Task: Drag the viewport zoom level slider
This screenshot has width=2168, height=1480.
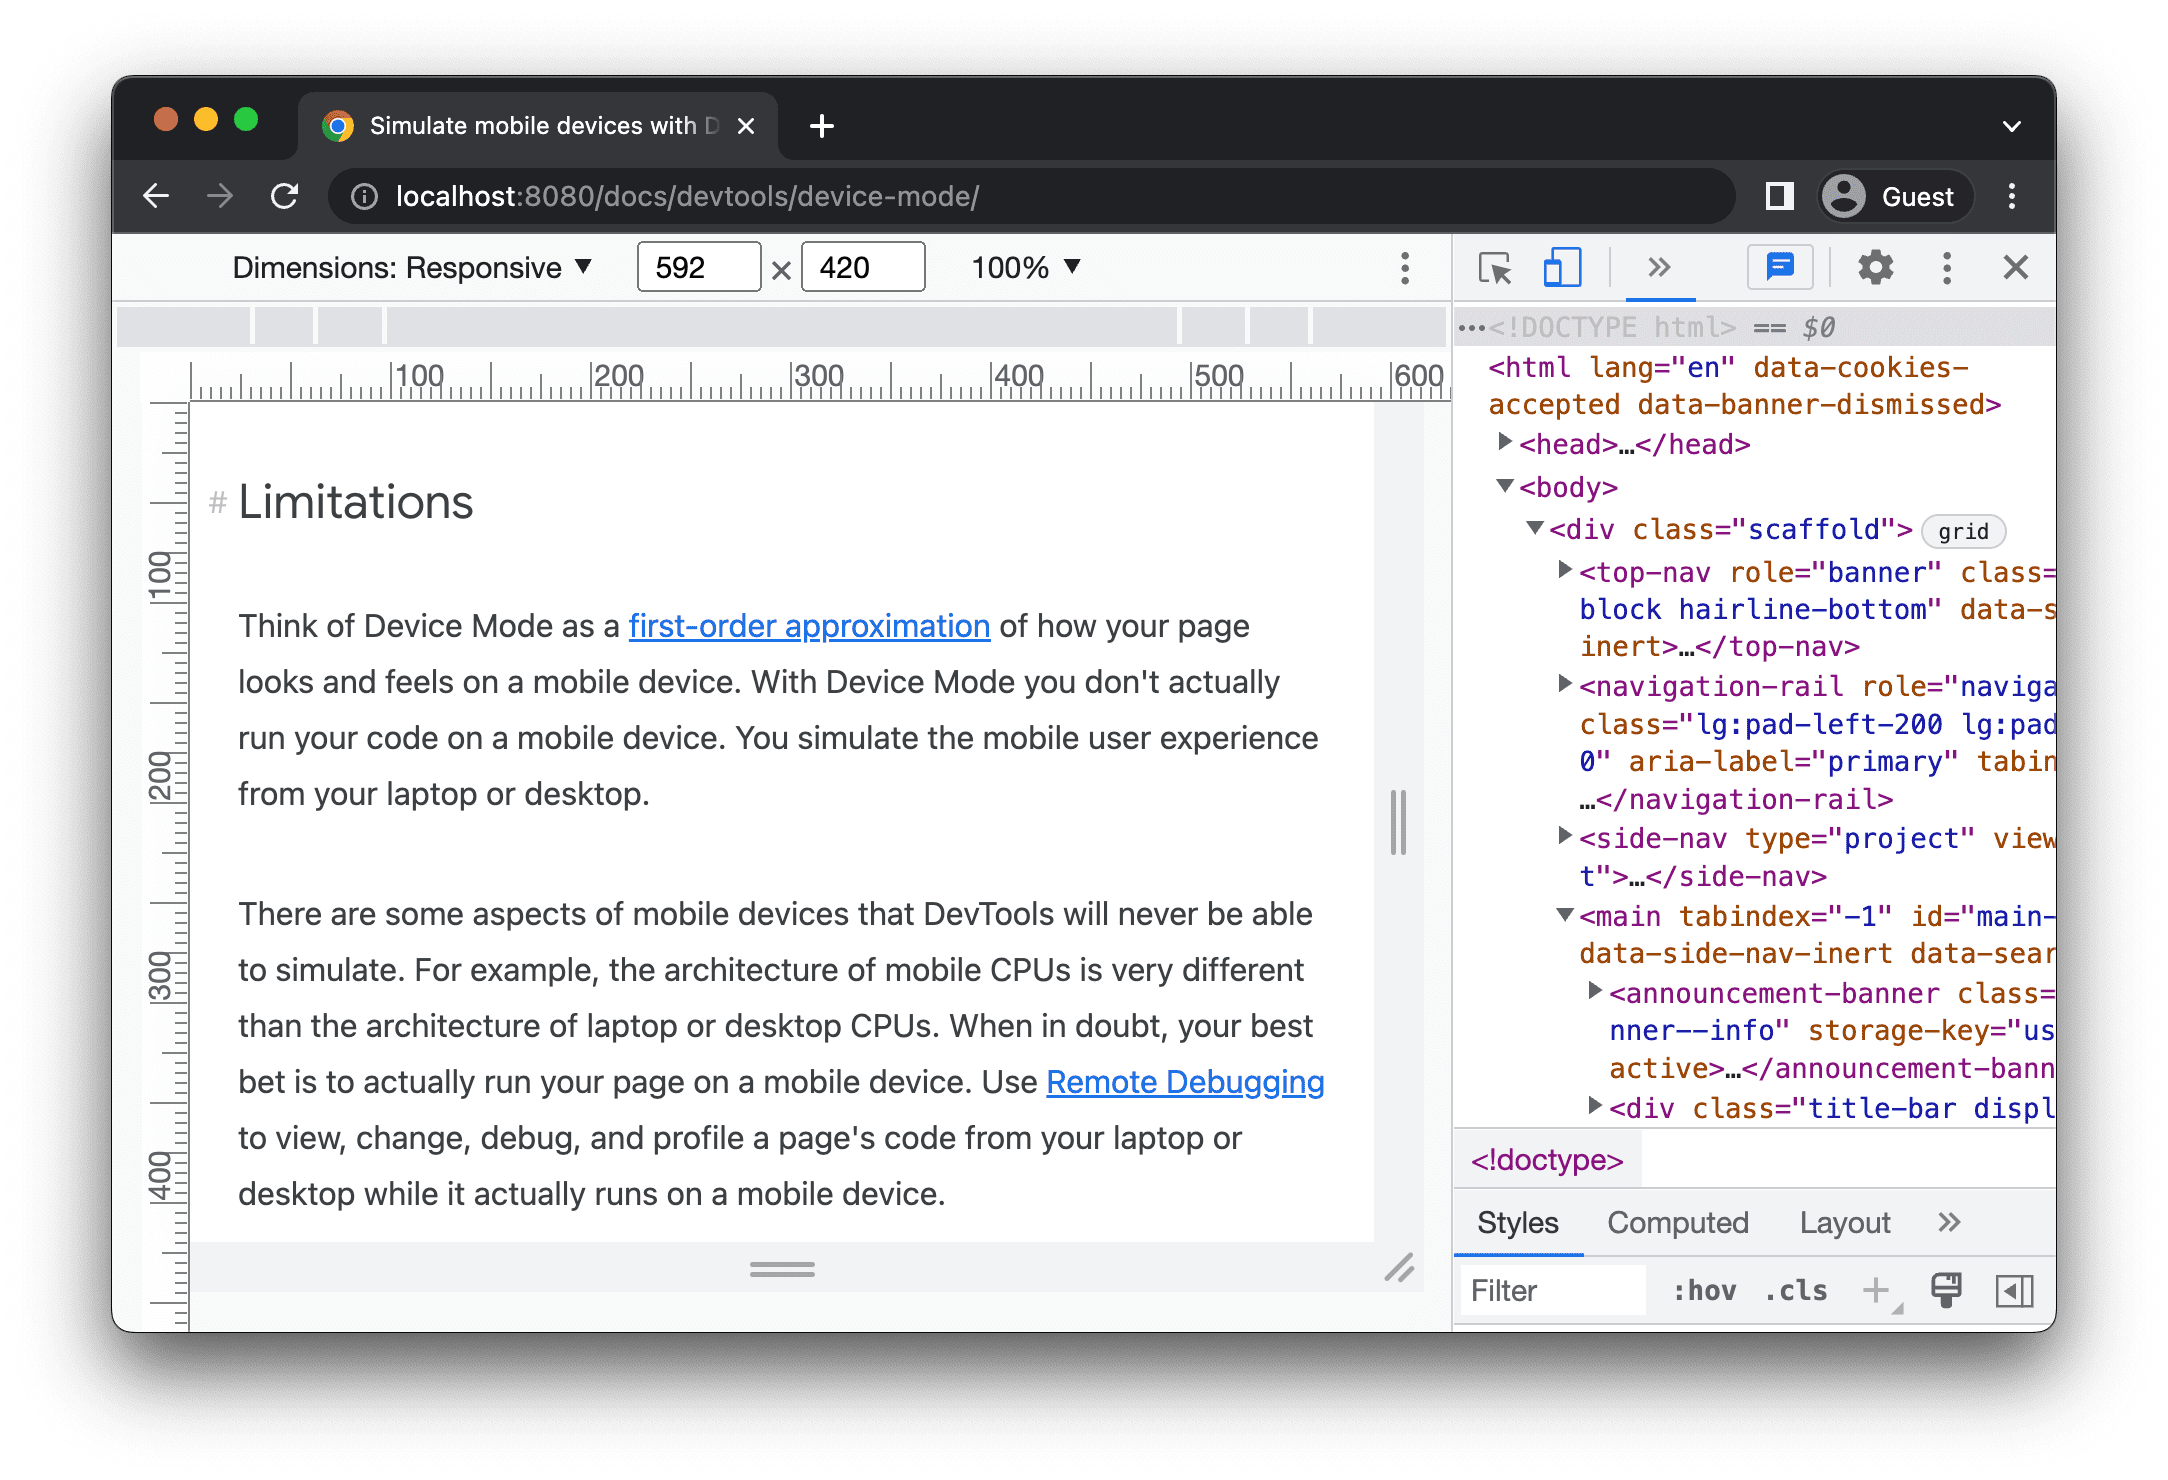Action: [1028, 269]
